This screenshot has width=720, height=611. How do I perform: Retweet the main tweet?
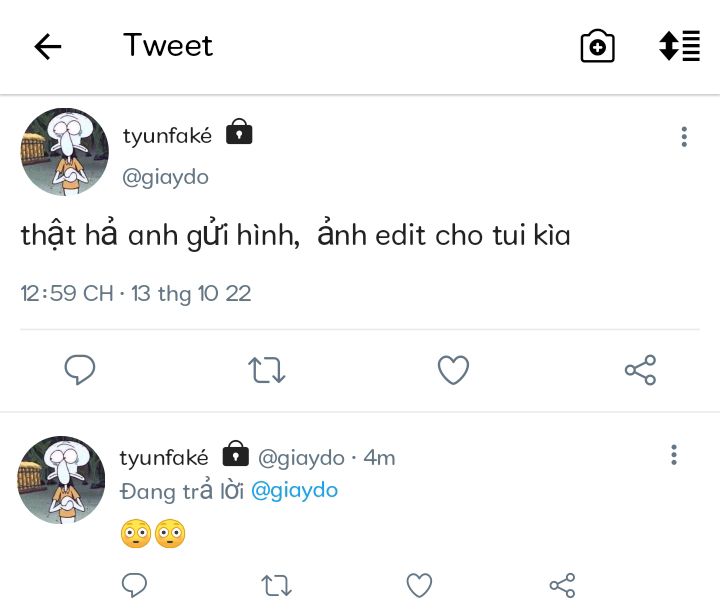pyautogui.click(x=267, y=371)
